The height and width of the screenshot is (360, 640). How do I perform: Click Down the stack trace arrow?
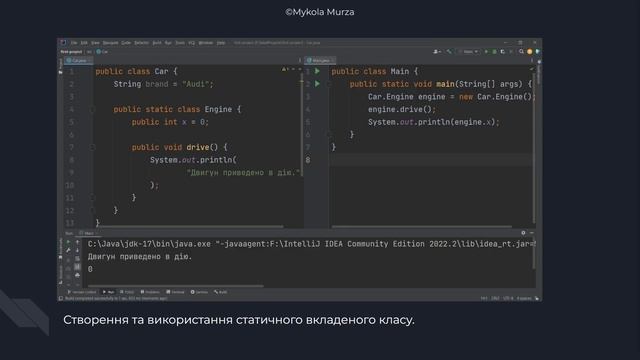[77, 251]
